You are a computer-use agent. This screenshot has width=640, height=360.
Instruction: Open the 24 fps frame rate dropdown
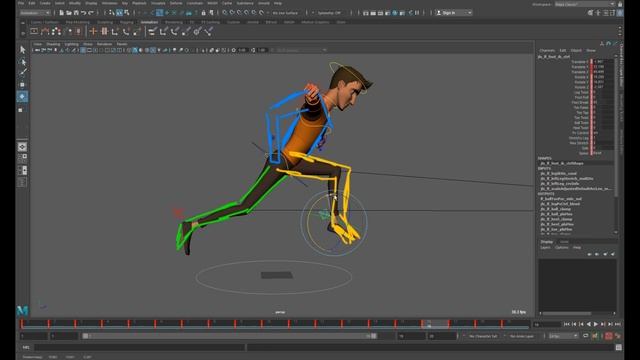(x=563, y=336)
